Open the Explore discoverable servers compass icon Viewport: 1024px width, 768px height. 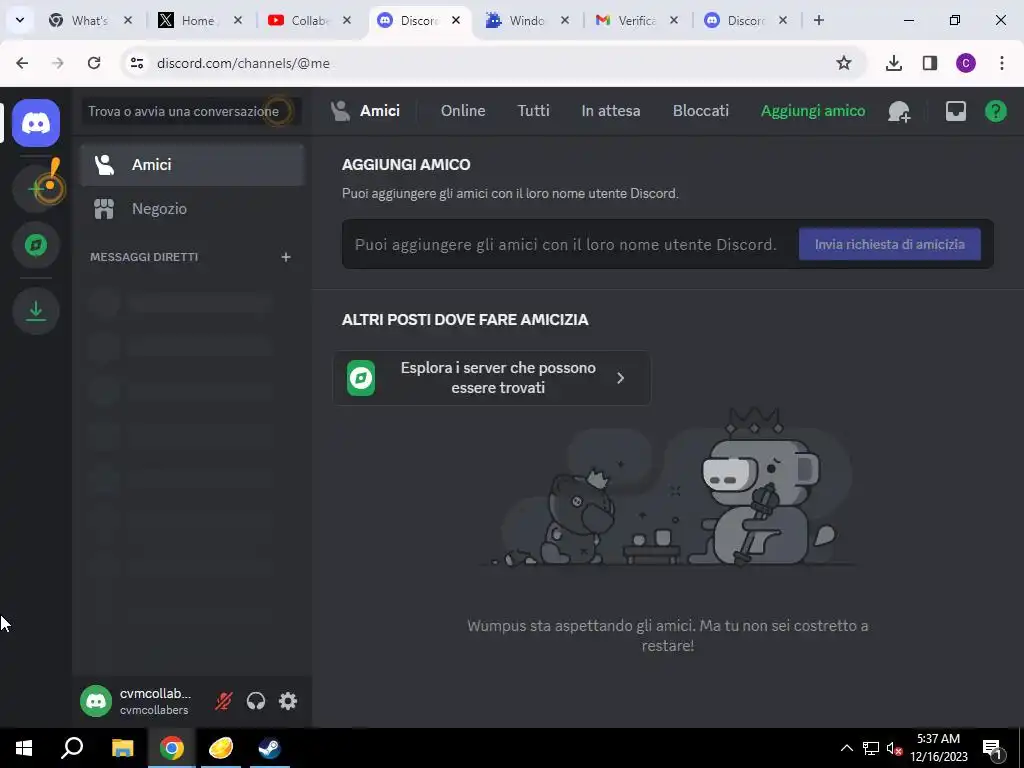[36, 245]
